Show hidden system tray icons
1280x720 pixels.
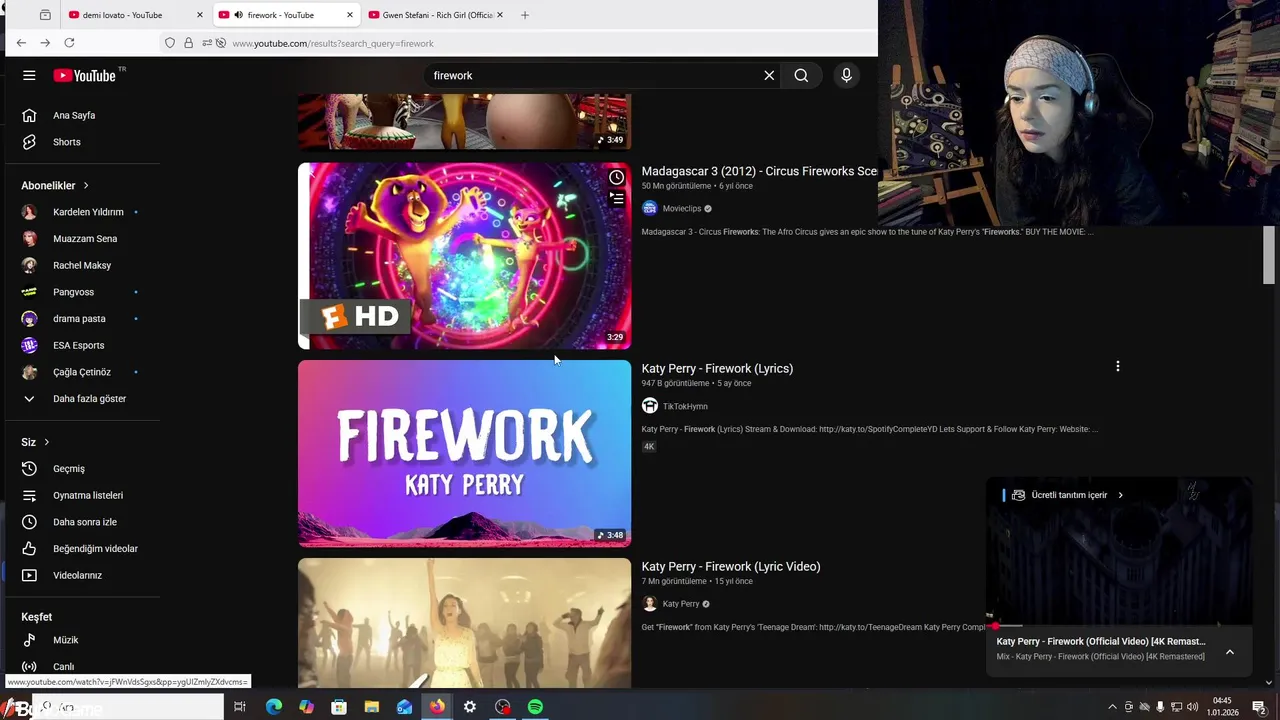[1112, 707]
